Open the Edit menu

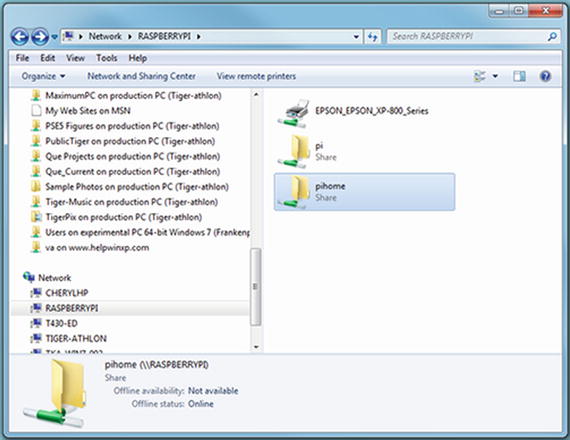point(48,58)
